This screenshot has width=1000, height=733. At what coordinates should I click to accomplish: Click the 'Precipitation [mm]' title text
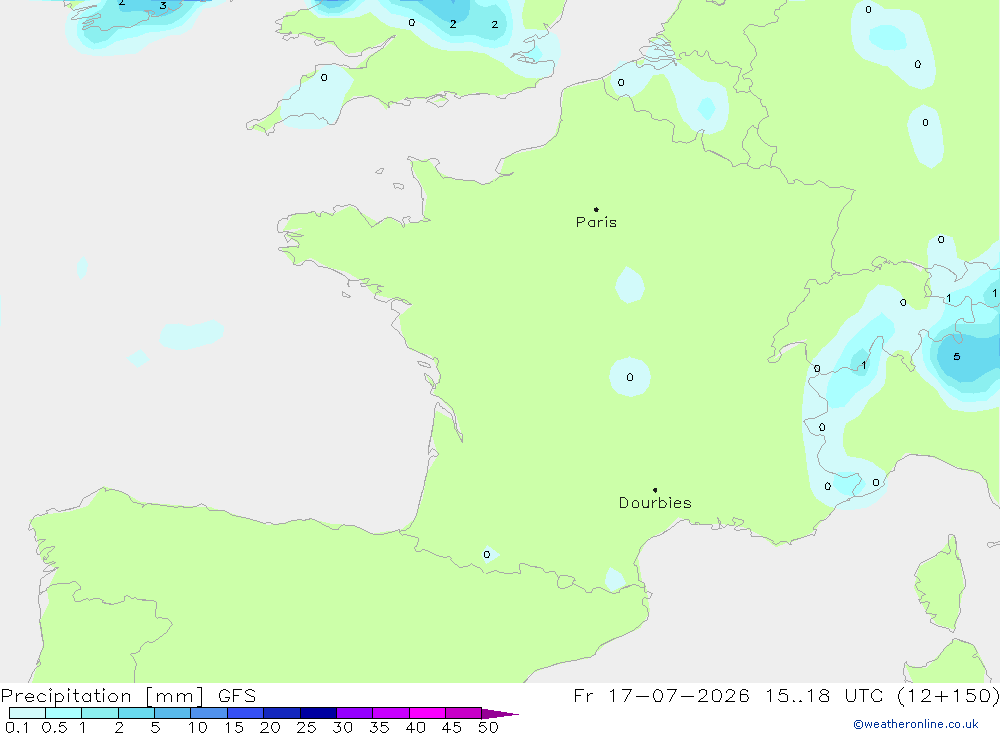click(x=102, y=696)
